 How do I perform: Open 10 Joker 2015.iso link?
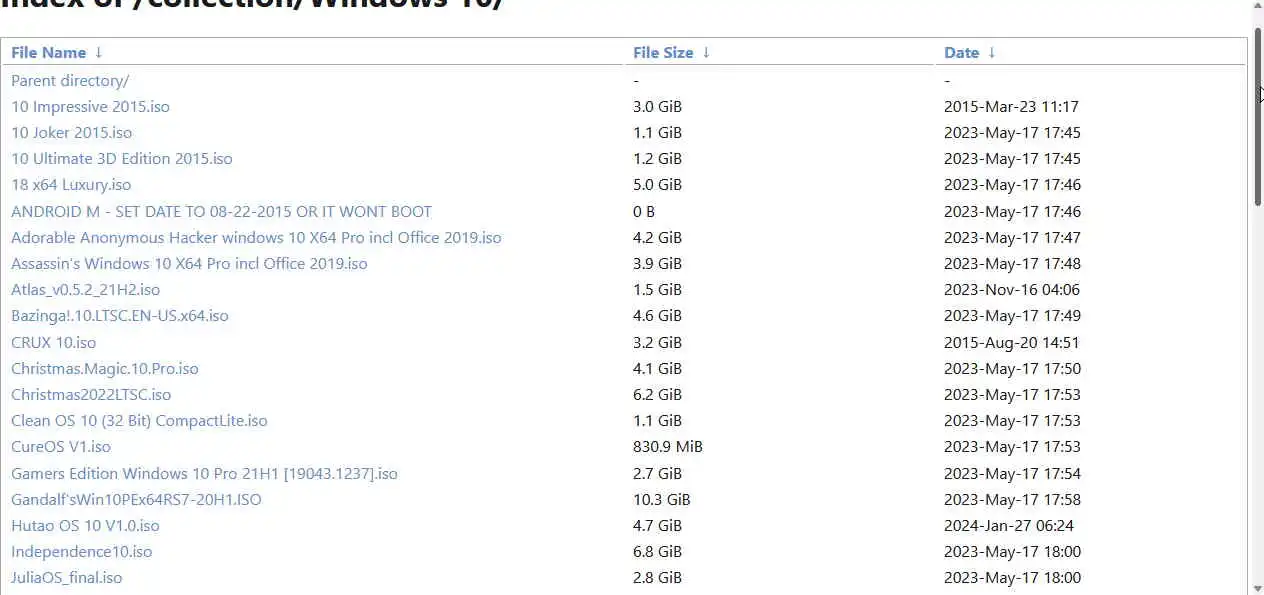coord(71,133)
